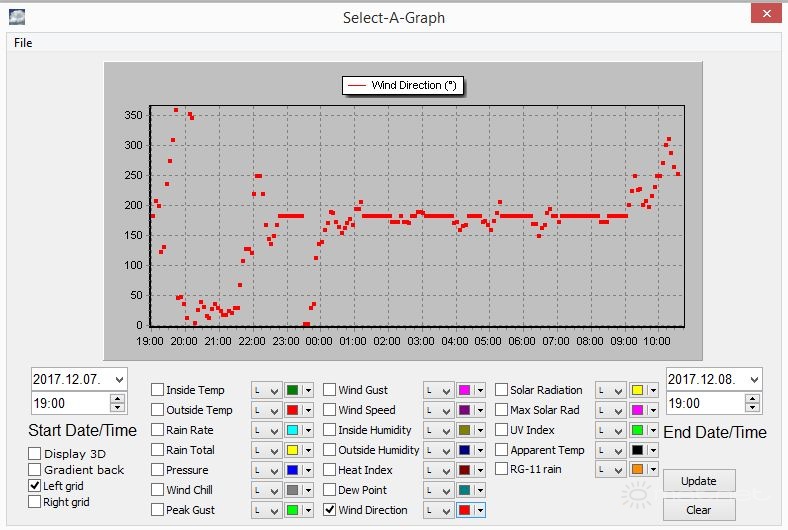The height and width of the screenshot is (530, 788).
Task: Expand the start date dropdown
Action: [x=119, y=380]
